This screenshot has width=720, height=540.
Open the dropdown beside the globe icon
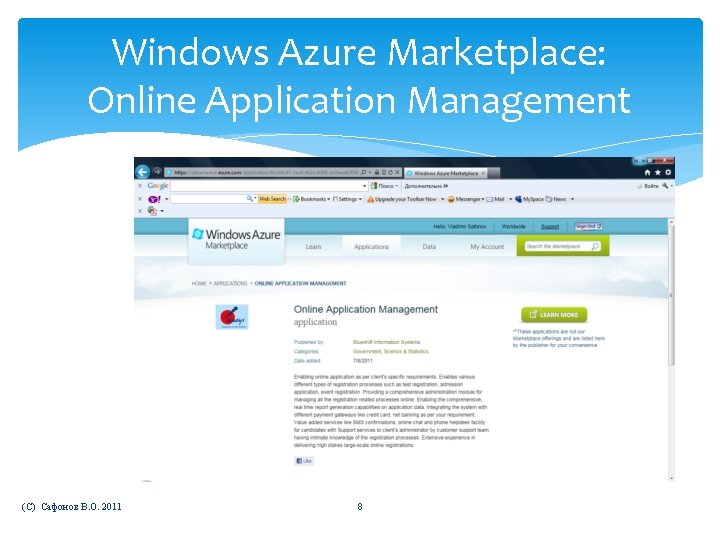(162, 211)
